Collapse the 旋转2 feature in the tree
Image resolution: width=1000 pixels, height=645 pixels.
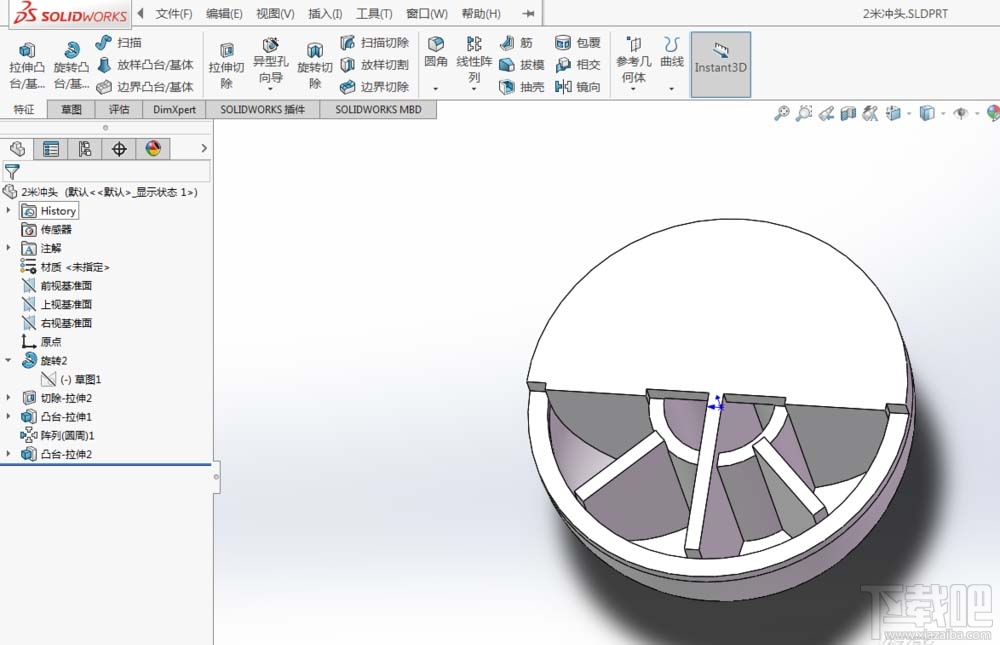click(7, 360)
